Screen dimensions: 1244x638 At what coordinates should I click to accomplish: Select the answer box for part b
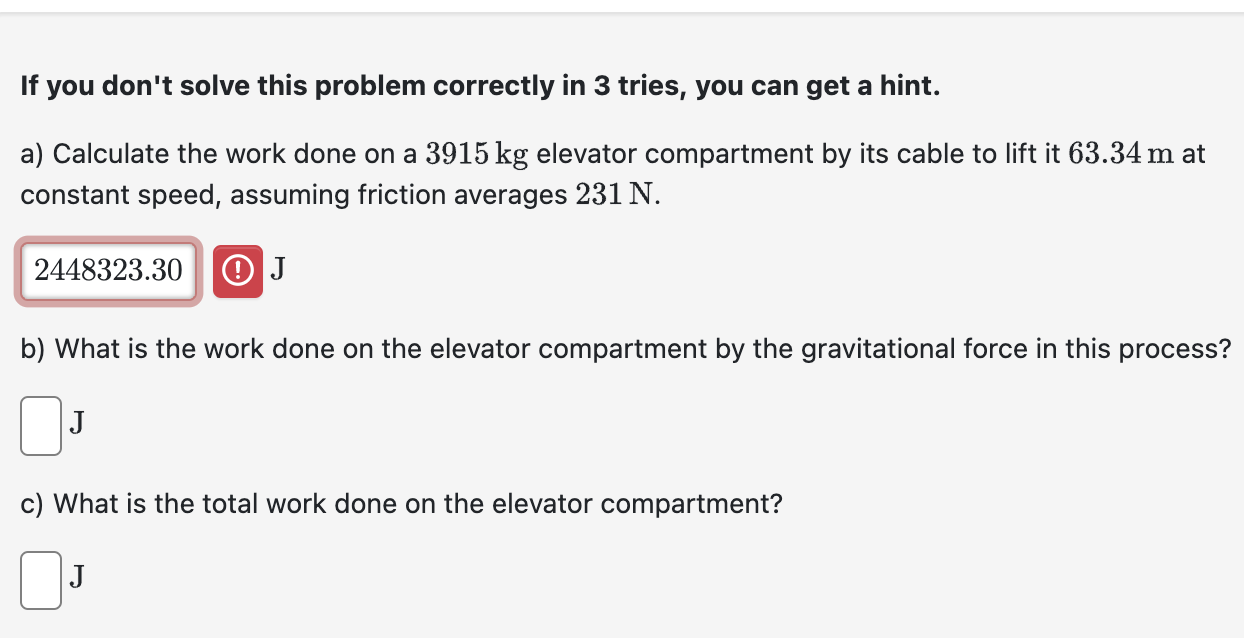(x=40, y=425)
